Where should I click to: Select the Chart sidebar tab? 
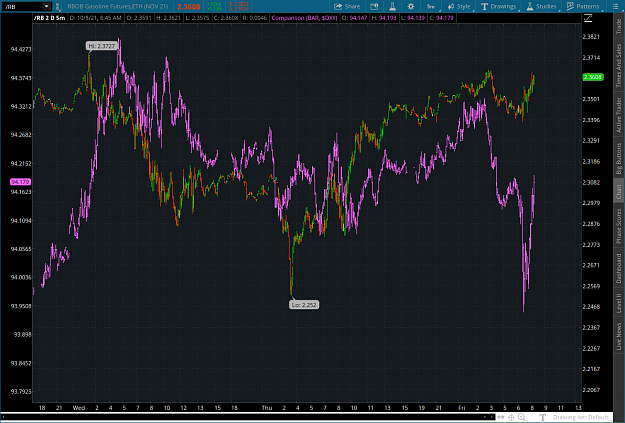pos(619,191)
